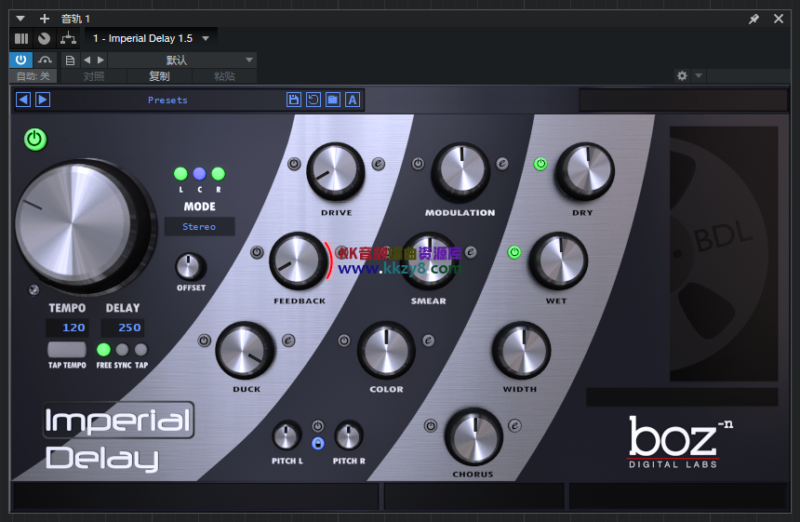Image resolution: width=800 pixels, height=522 pixels.
Task: Load the previous preset with left arrow
Action: coord(23,100)
